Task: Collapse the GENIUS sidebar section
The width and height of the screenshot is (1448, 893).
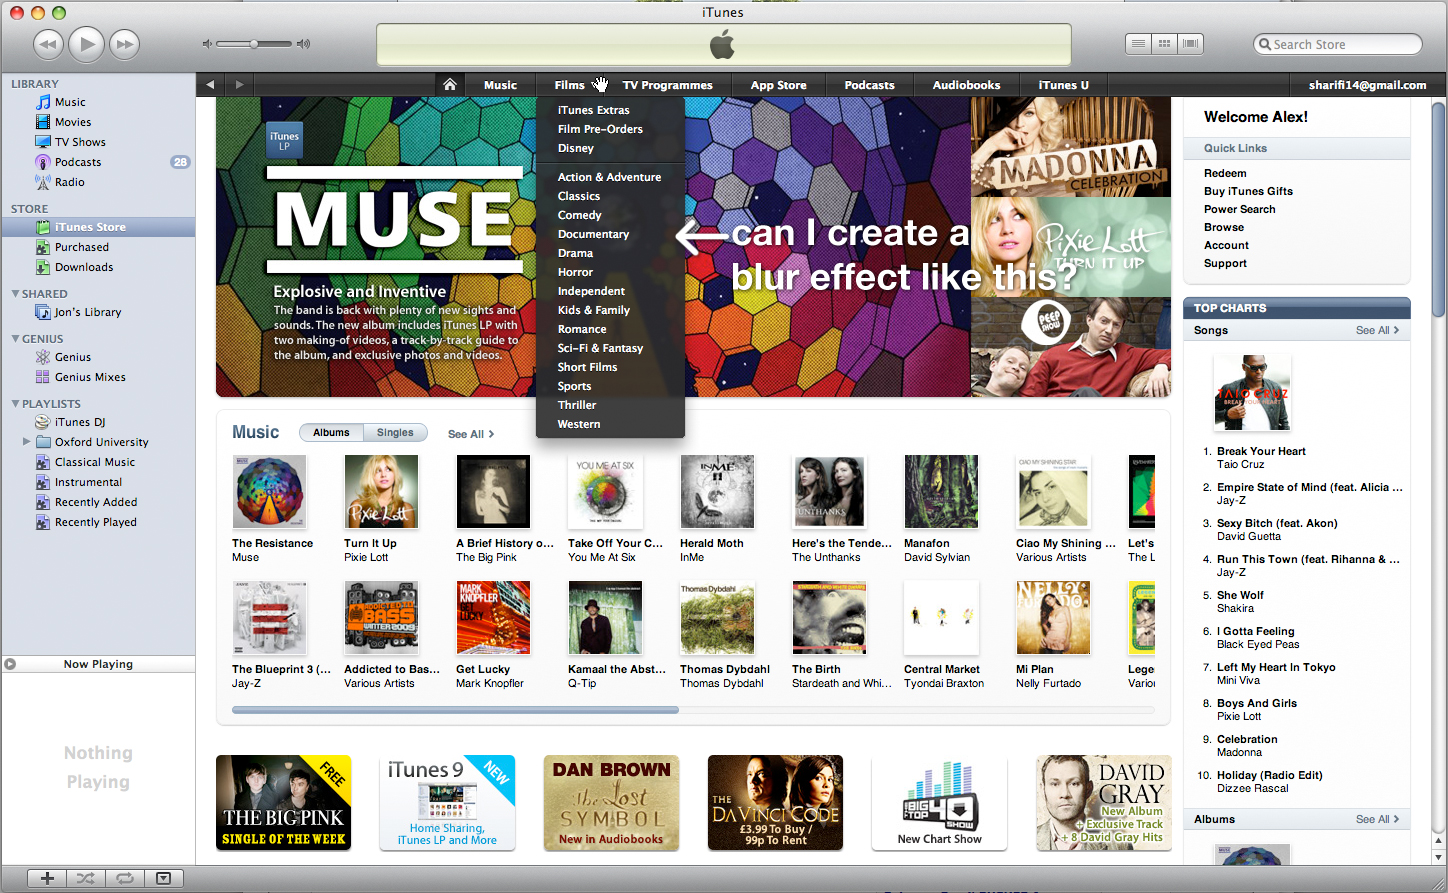Action: tap(15, 339)
